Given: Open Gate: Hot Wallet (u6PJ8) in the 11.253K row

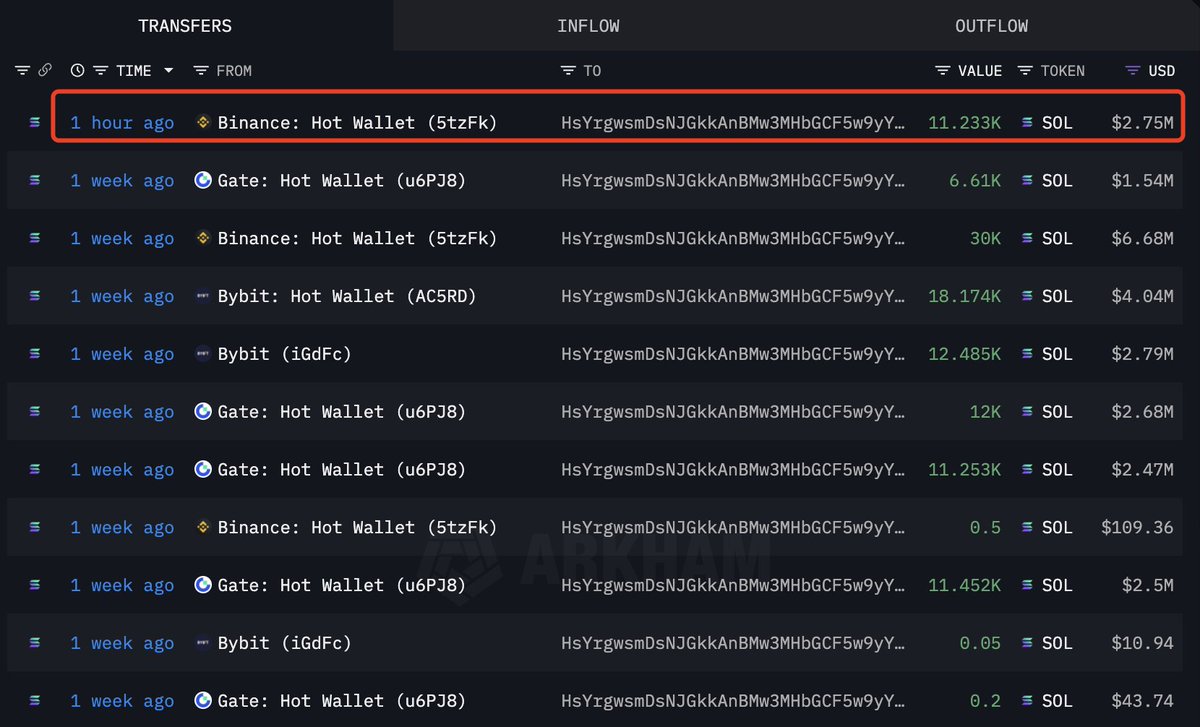Looking at the screenshot, I should pyautogui.click(x=341, y=470).
